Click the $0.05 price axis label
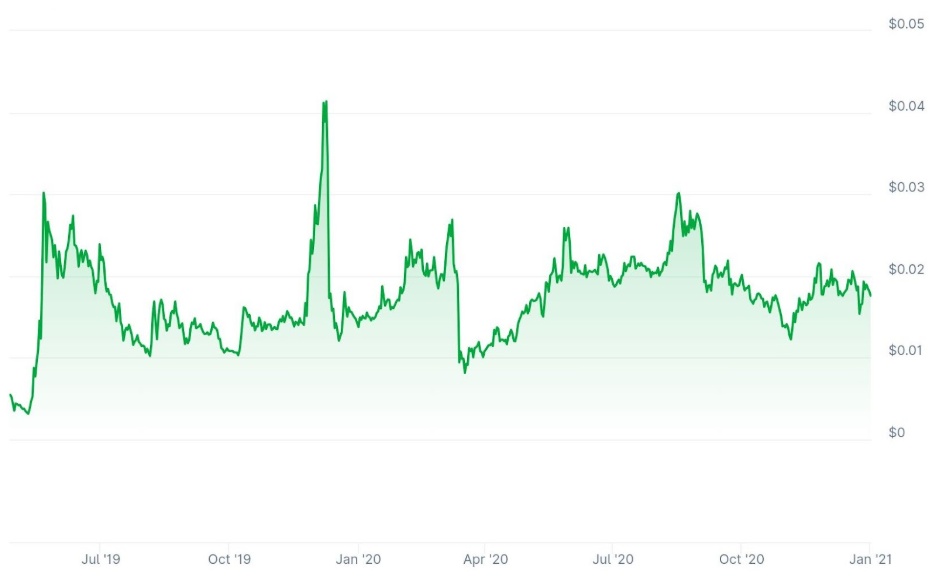Image resolution: width=935 pixels, height=581 pixels. 906,24
